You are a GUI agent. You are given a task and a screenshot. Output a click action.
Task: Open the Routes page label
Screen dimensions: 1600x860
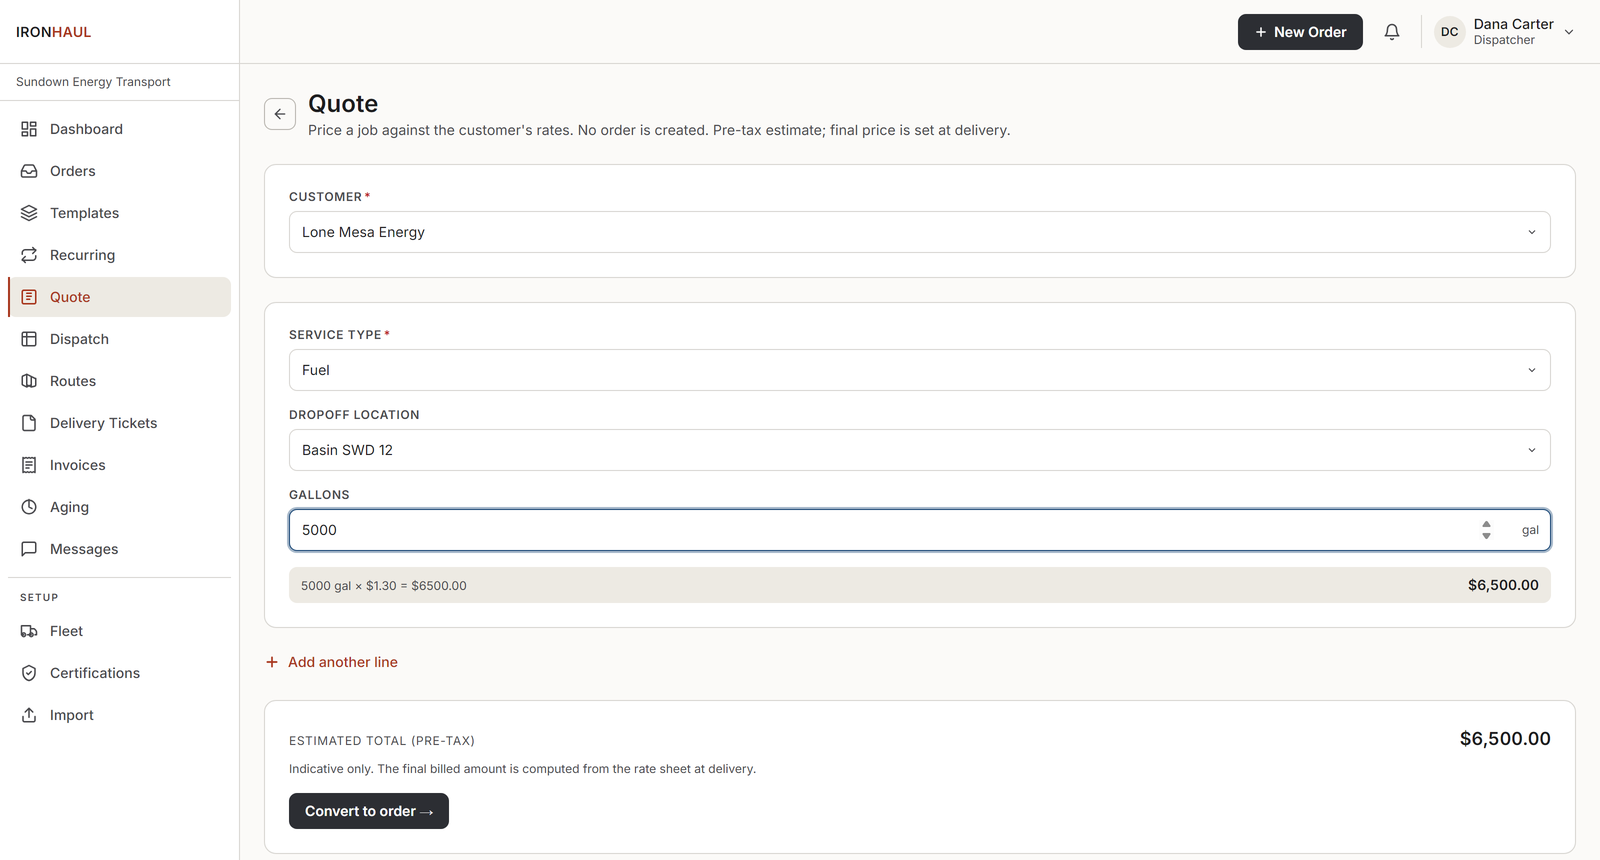tap(73, 381)
